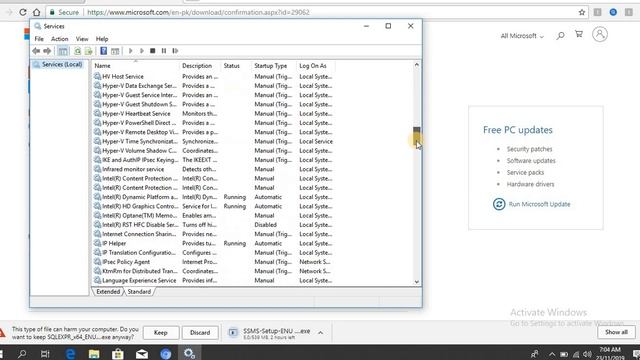
Task: Click the Refresh icon in Services toolbar
Action: click(x=77, y=51)
